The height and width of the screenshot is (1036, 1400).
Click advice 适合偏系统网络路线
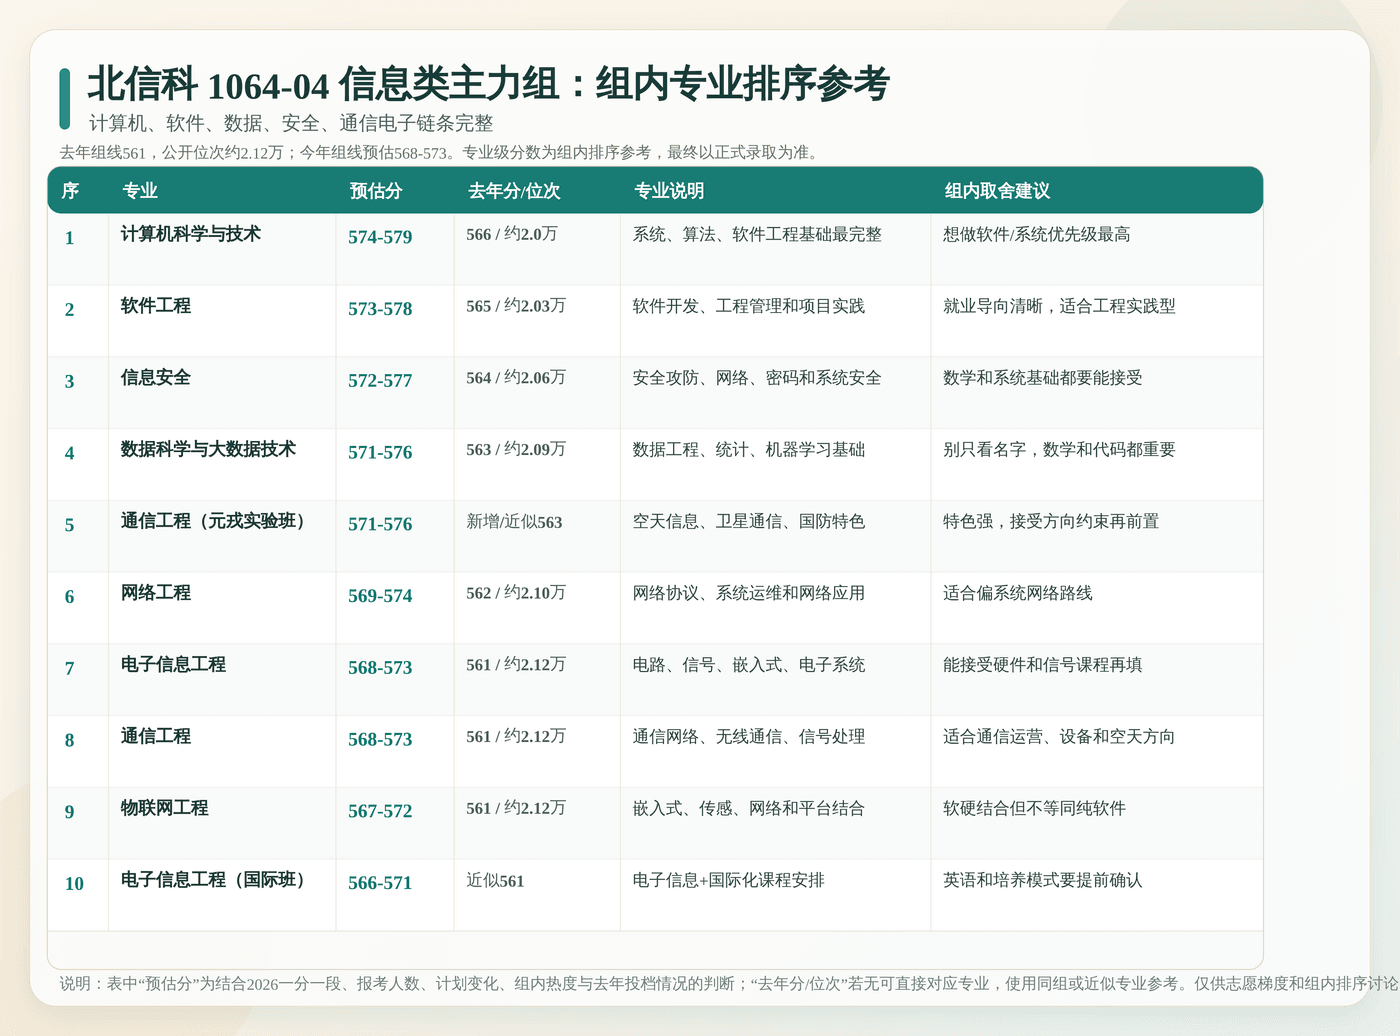coord(1018,593)
